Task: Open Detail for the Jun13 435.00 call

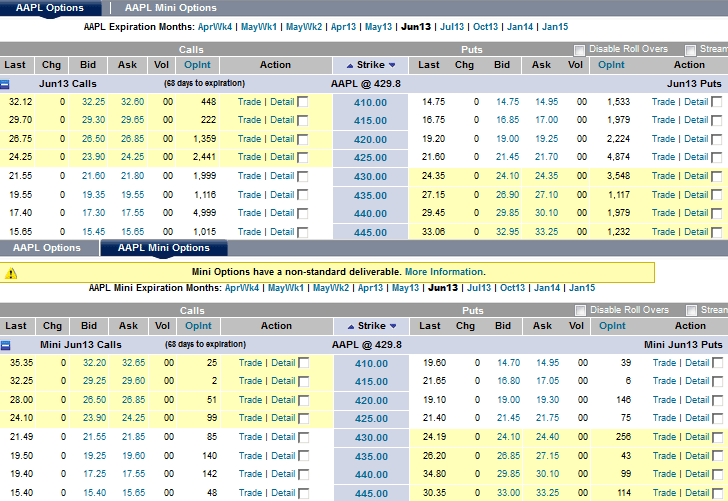Action: (x=282, y=195)
